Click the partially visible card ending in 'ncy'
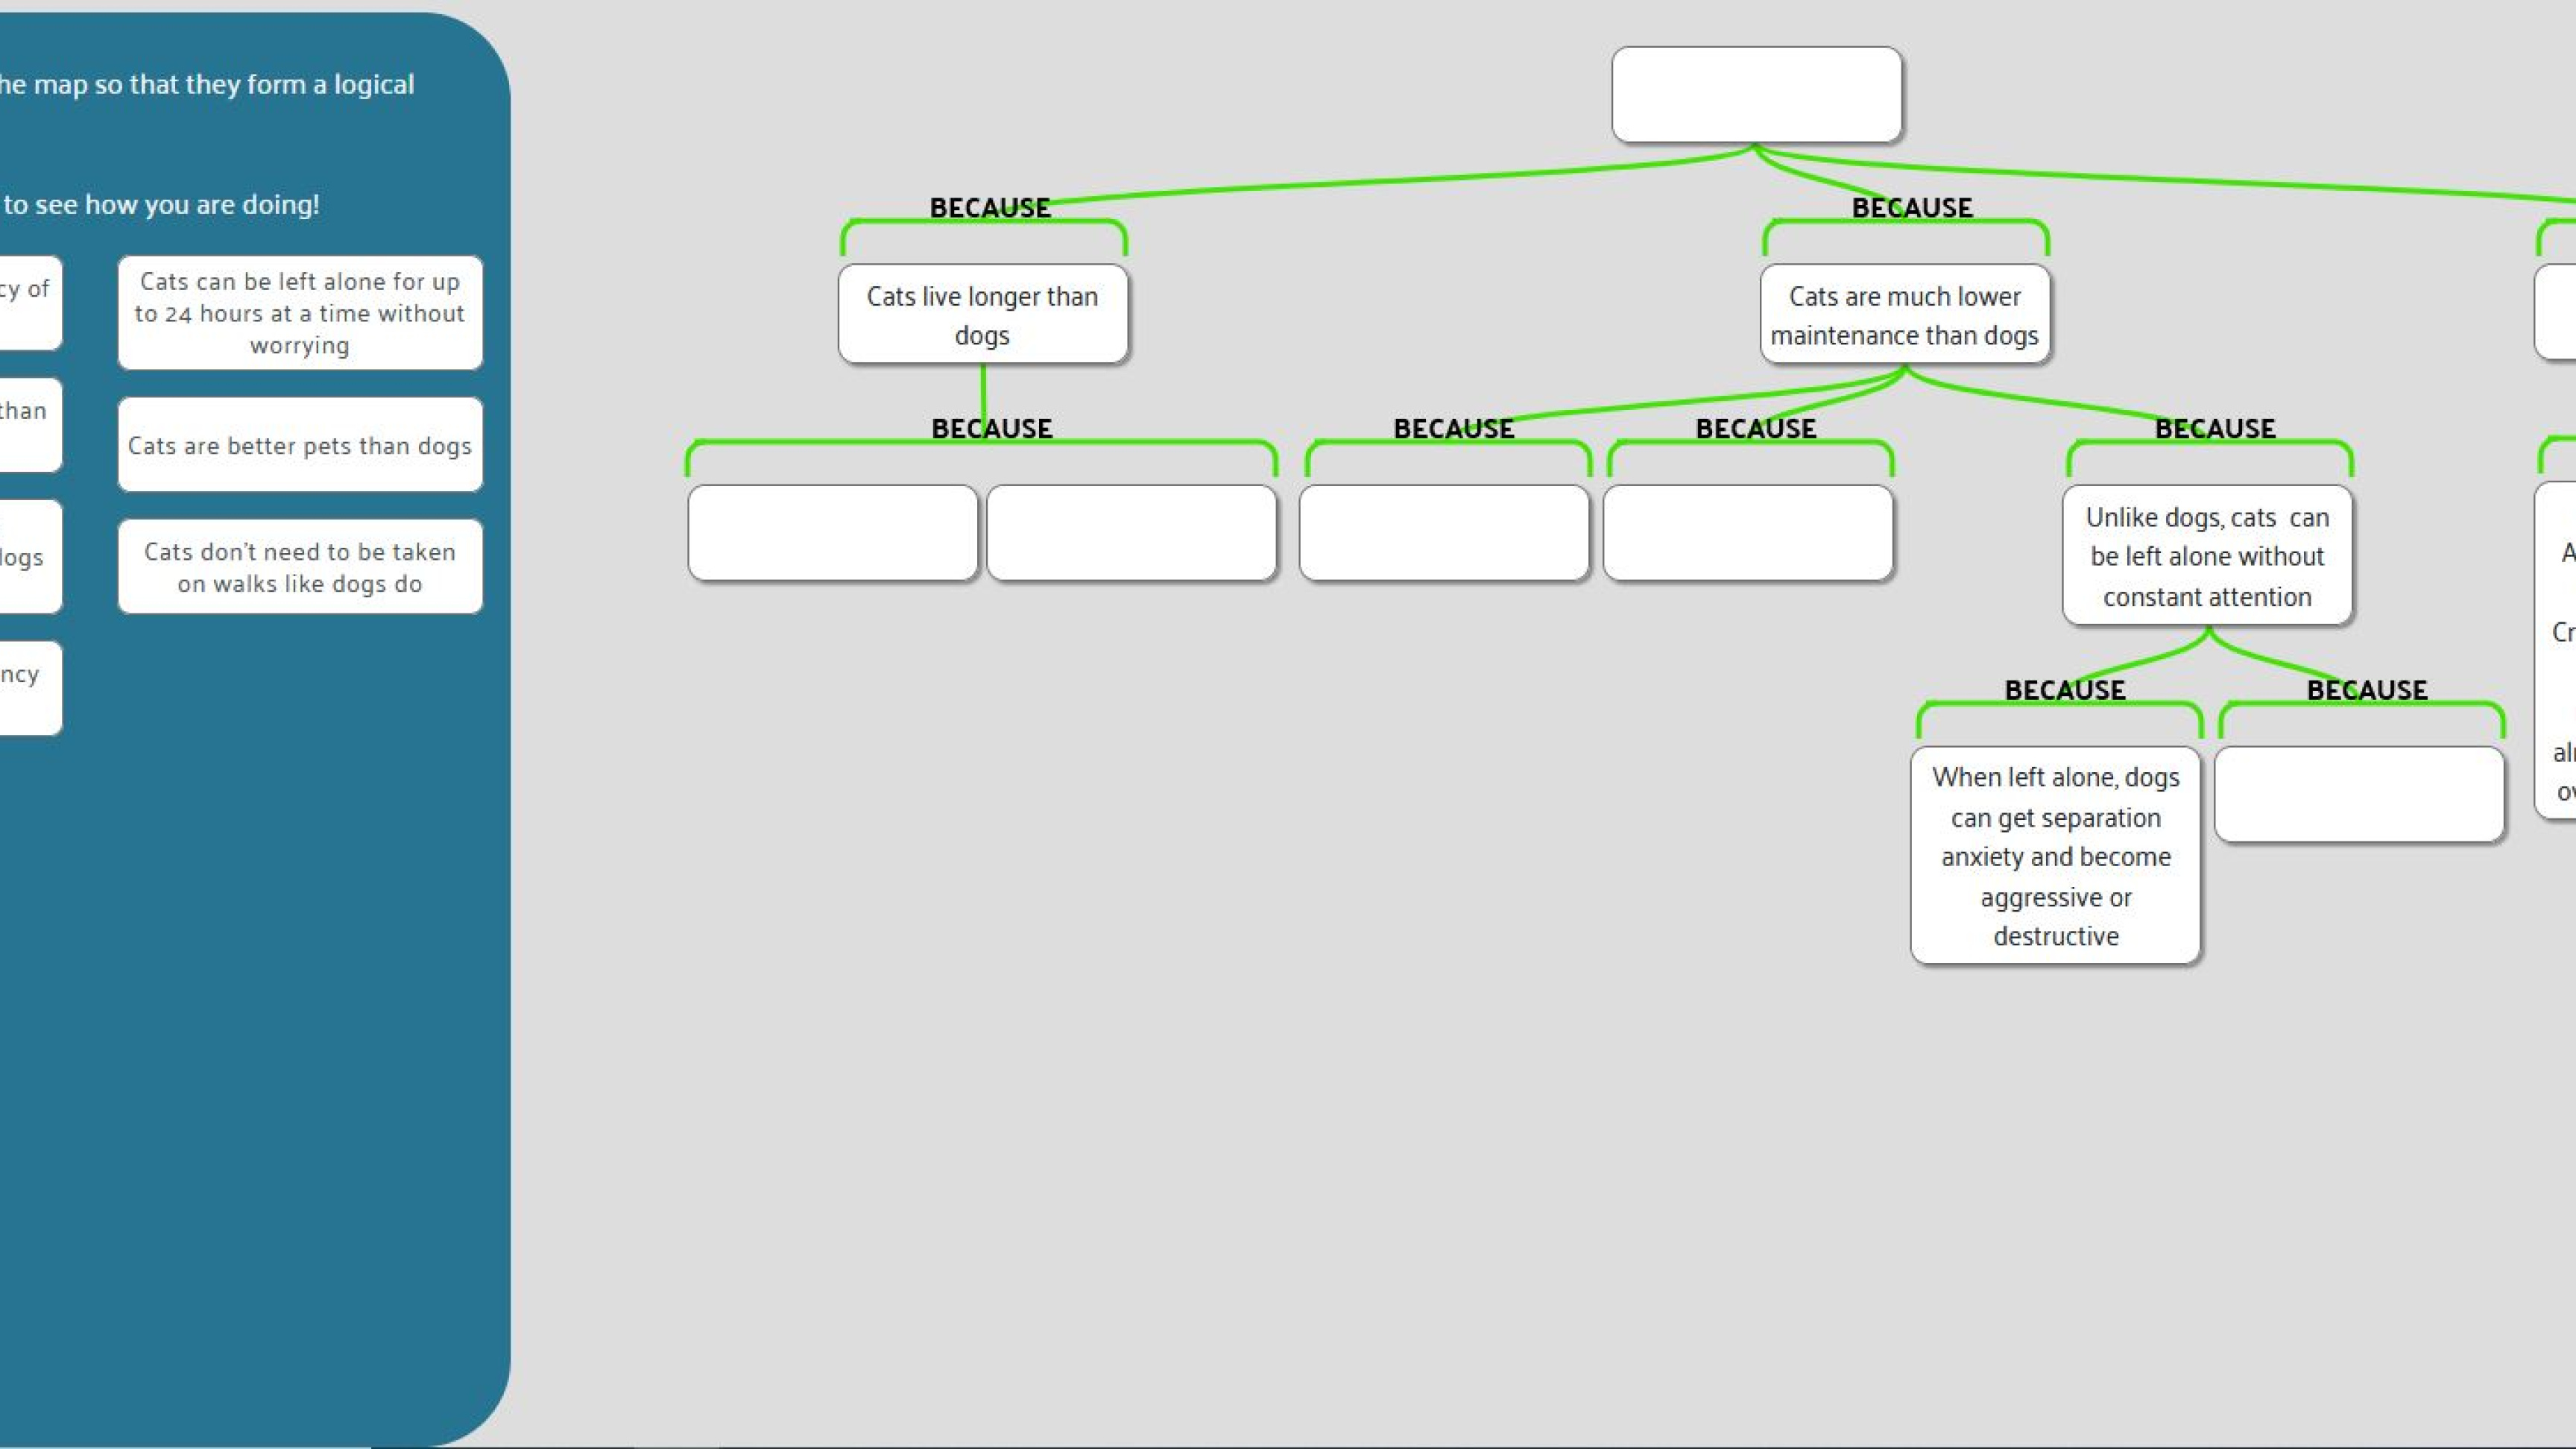The image size is (2576, 1449). pos(28,688)
